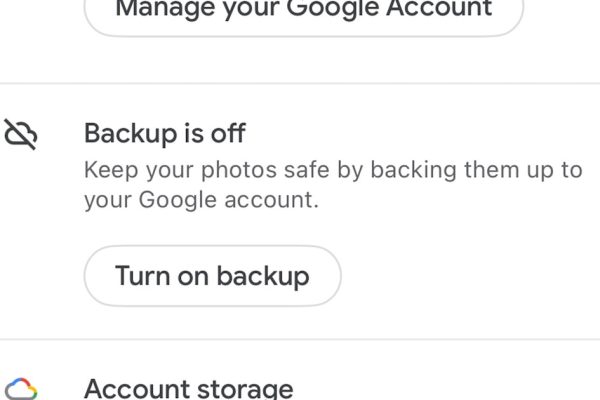Viewport: 600px width, 400px height.
Task: Turn on backup for photos
Action: (212, 276)
